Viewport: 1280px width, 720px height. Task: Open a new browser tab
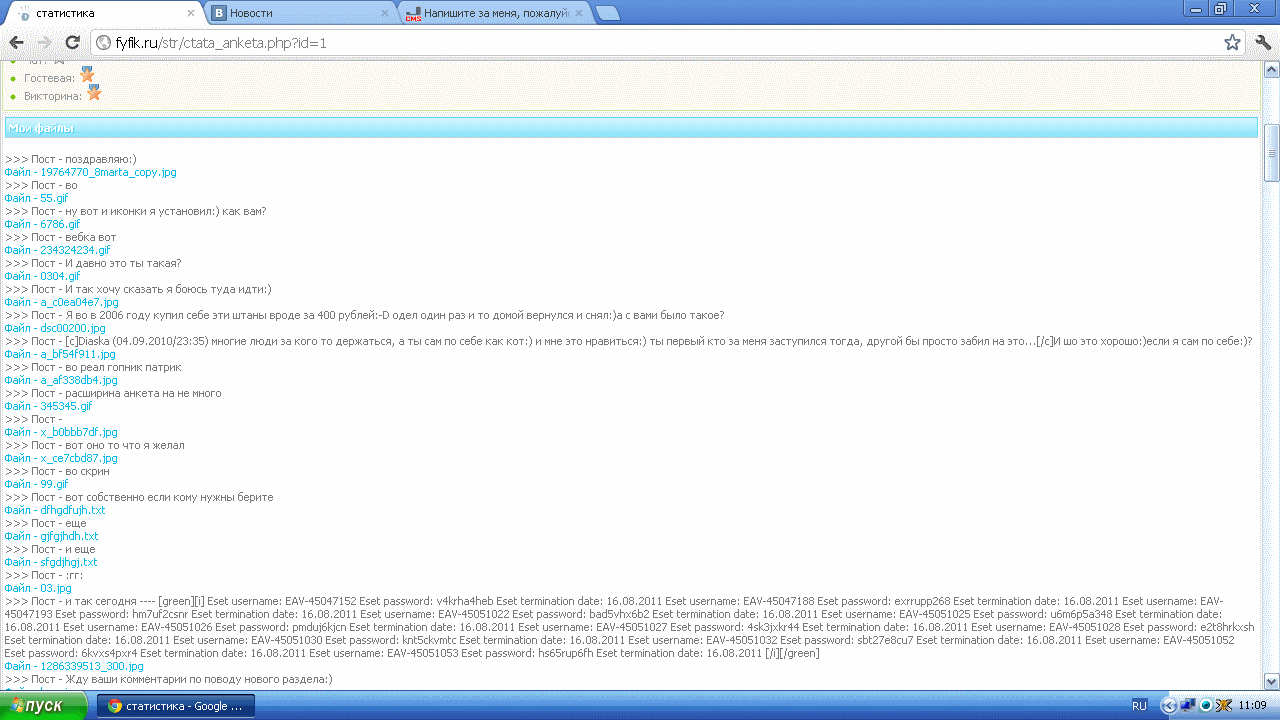tap(607, 13)
